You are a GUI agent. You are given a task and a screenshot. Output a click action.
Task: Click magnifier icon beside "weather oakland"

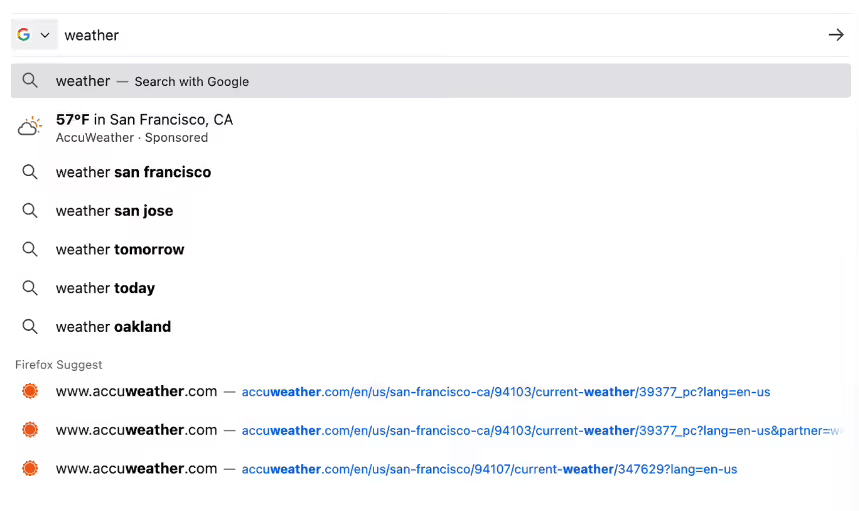click(x=30, y=327)
